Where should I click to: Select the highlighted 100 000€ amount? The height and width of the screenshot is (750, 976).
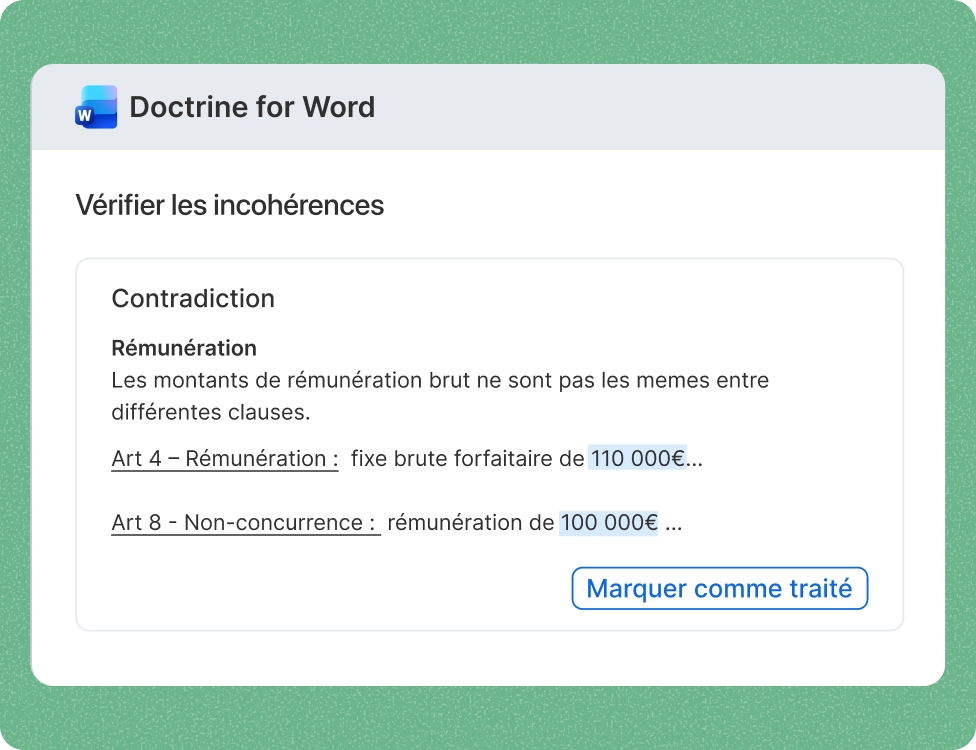(x=611, y=522)
